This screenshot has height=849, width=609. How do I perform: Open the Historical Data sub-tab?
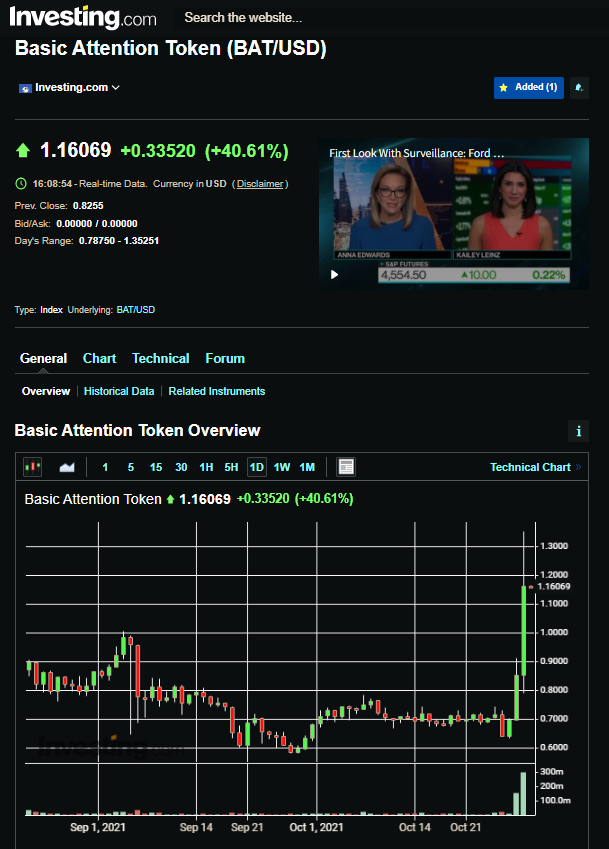point(119,391)
